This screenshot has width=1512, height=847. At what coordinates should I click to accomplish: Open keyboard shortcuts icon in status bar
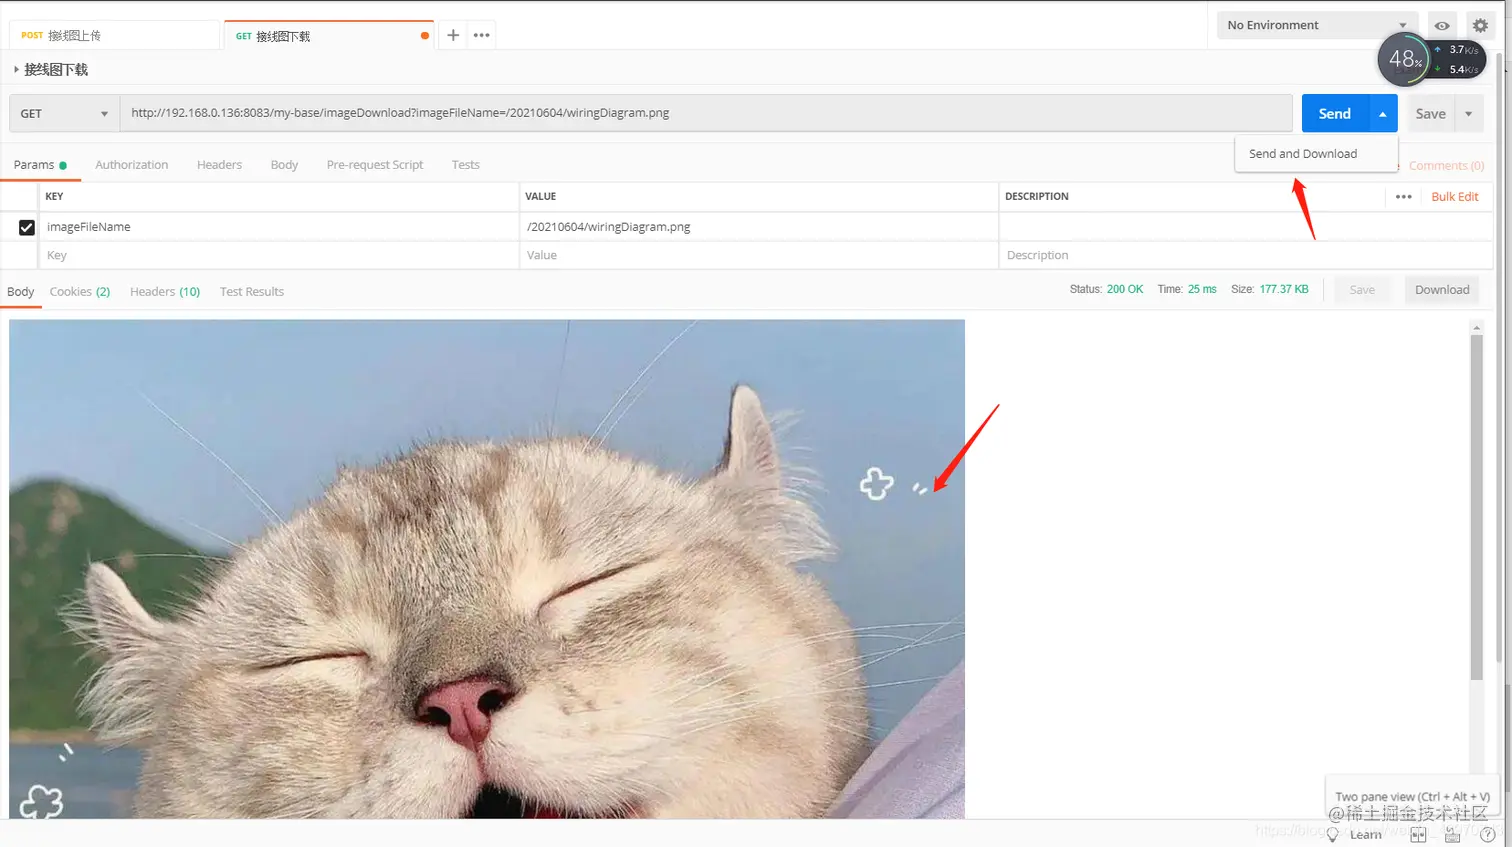coord(1453,835)
